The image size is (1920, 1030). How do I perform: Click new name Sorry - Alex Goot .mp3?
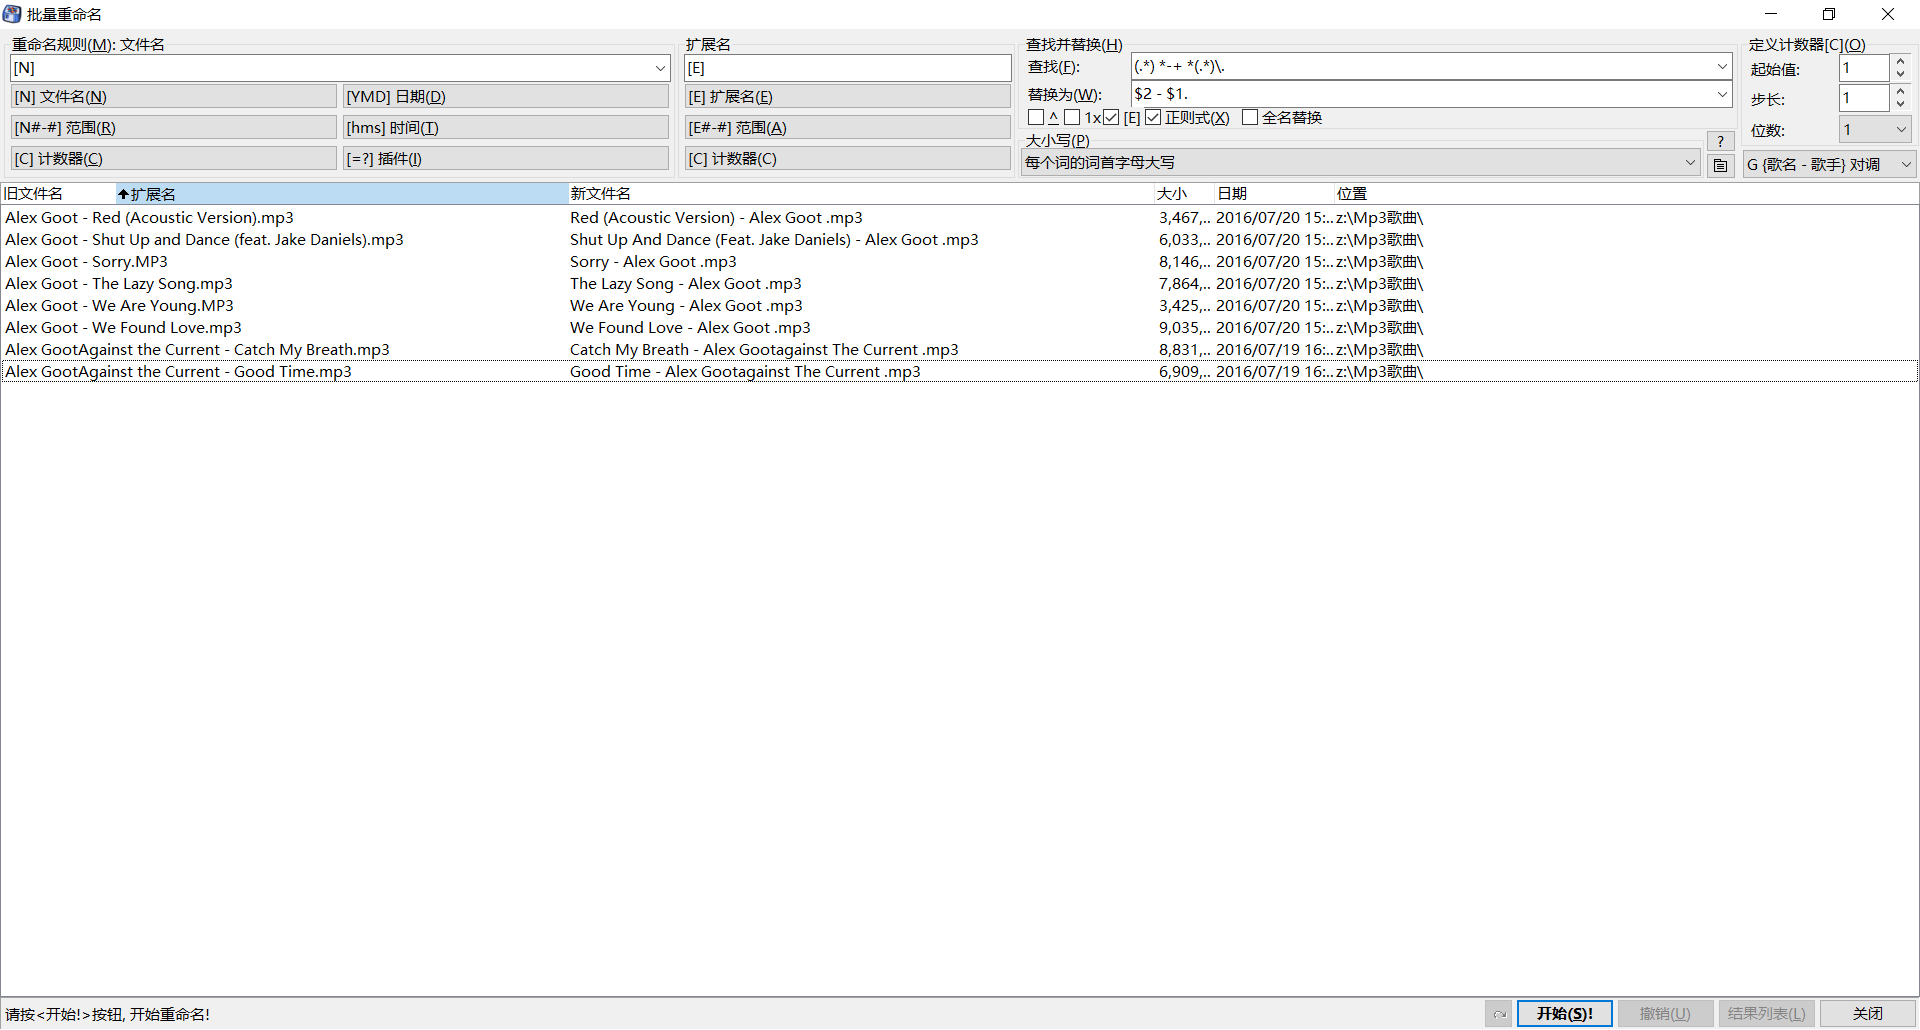click(x=653, y=262)
